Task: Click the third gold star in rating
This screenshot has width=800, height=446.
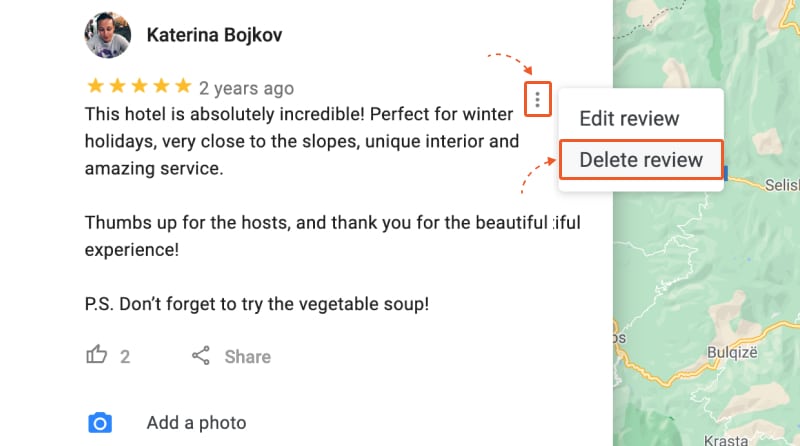Action: click(139, 87)
